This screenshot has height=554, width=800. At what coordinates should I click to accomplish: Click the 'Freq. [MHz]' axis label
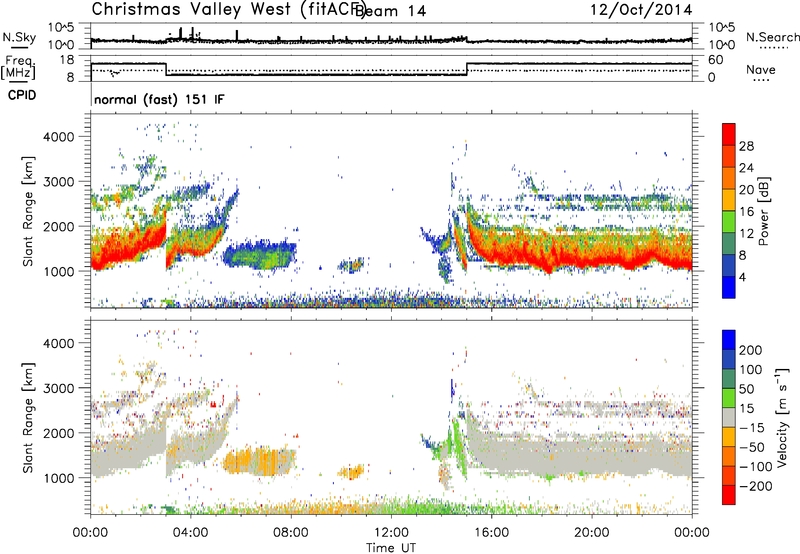pyautogui.click(x=18, y=68)
